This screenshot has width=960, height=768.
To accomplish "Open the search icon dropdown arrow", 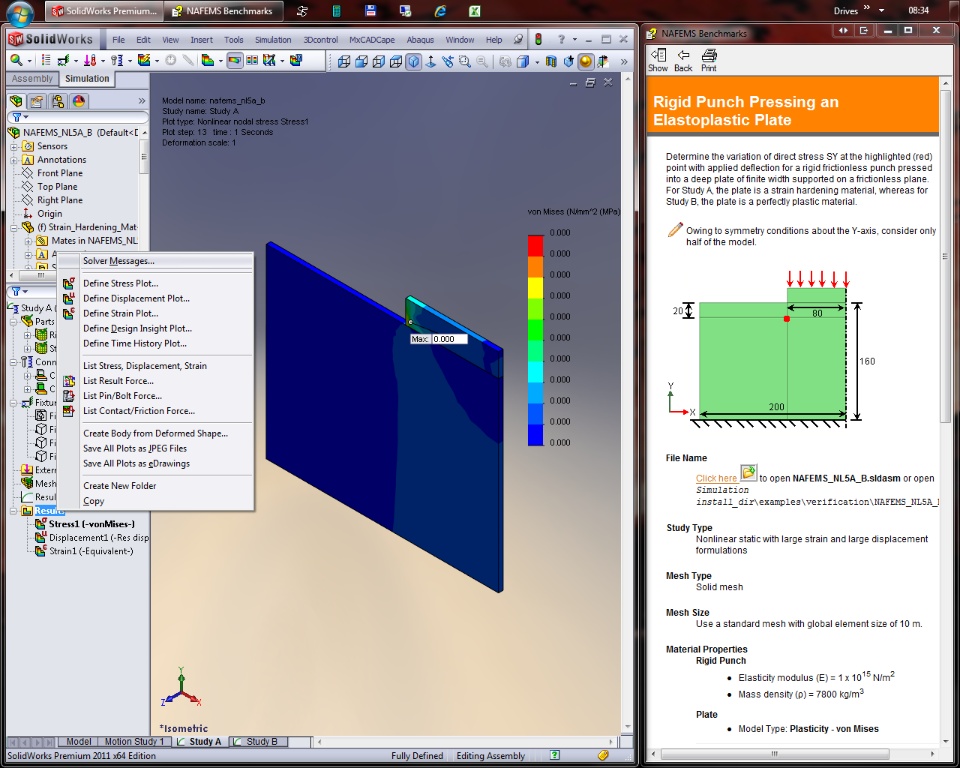I will (x=29, y=61).
